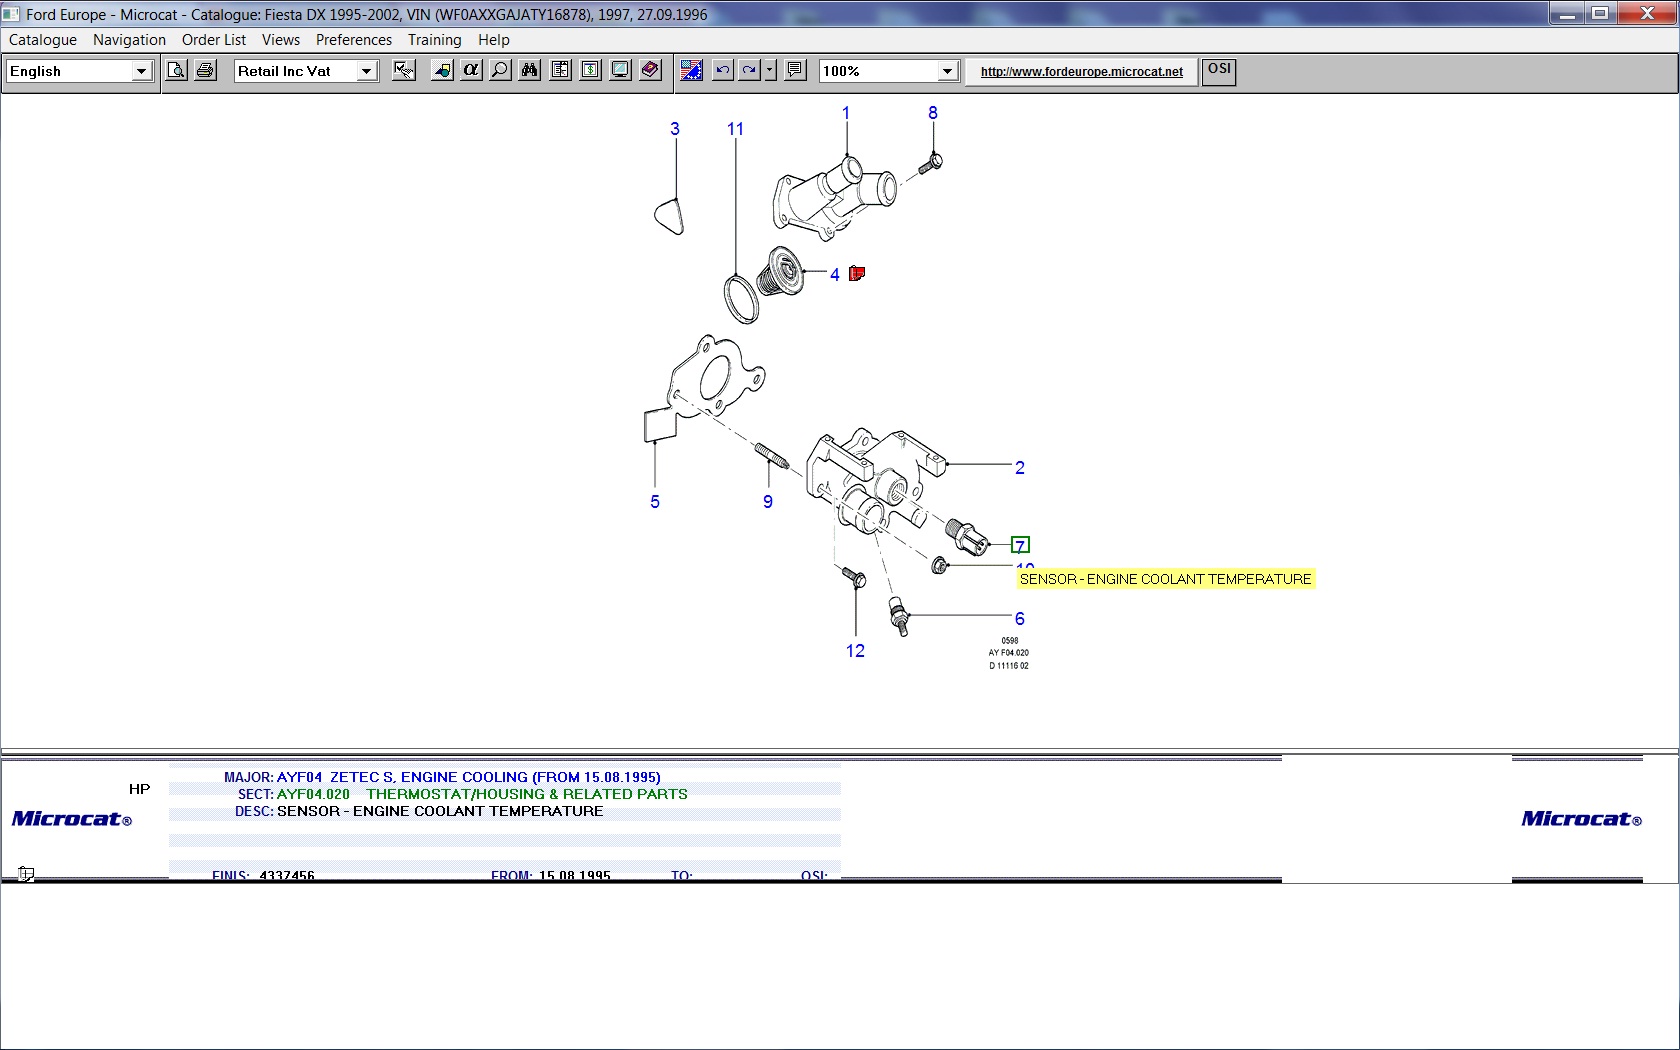Open the Catalogue menu

(43, 40)
